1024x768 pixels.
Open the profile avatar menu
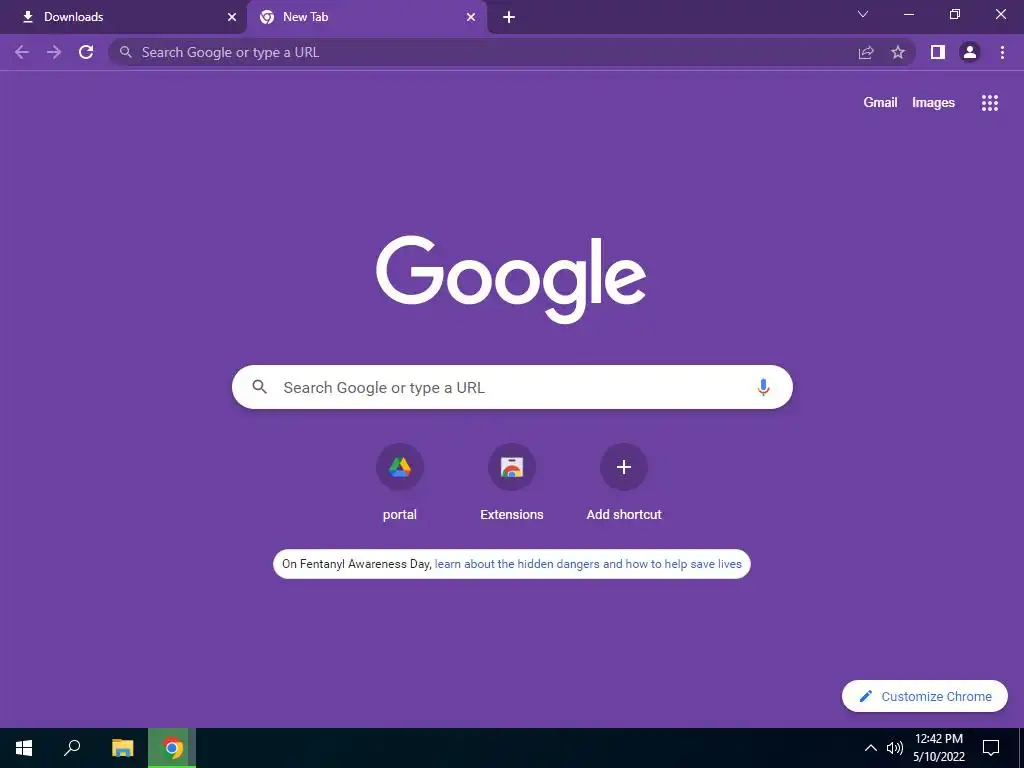point(970,52)
